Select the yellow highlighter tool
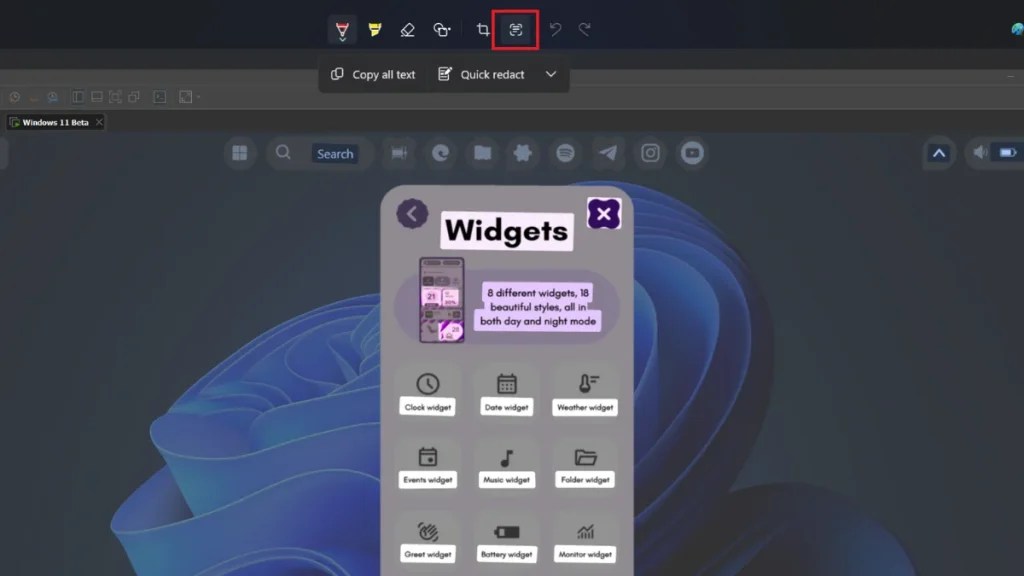This screenshot has height=576, width=1024. point(373,29)
